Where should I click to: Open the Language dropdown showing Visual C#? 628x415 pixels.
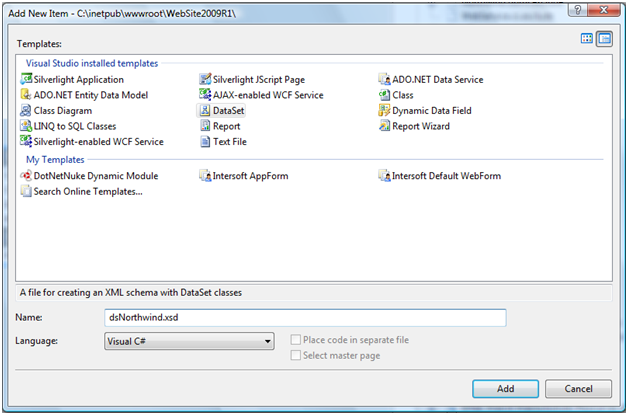point(189,341)
